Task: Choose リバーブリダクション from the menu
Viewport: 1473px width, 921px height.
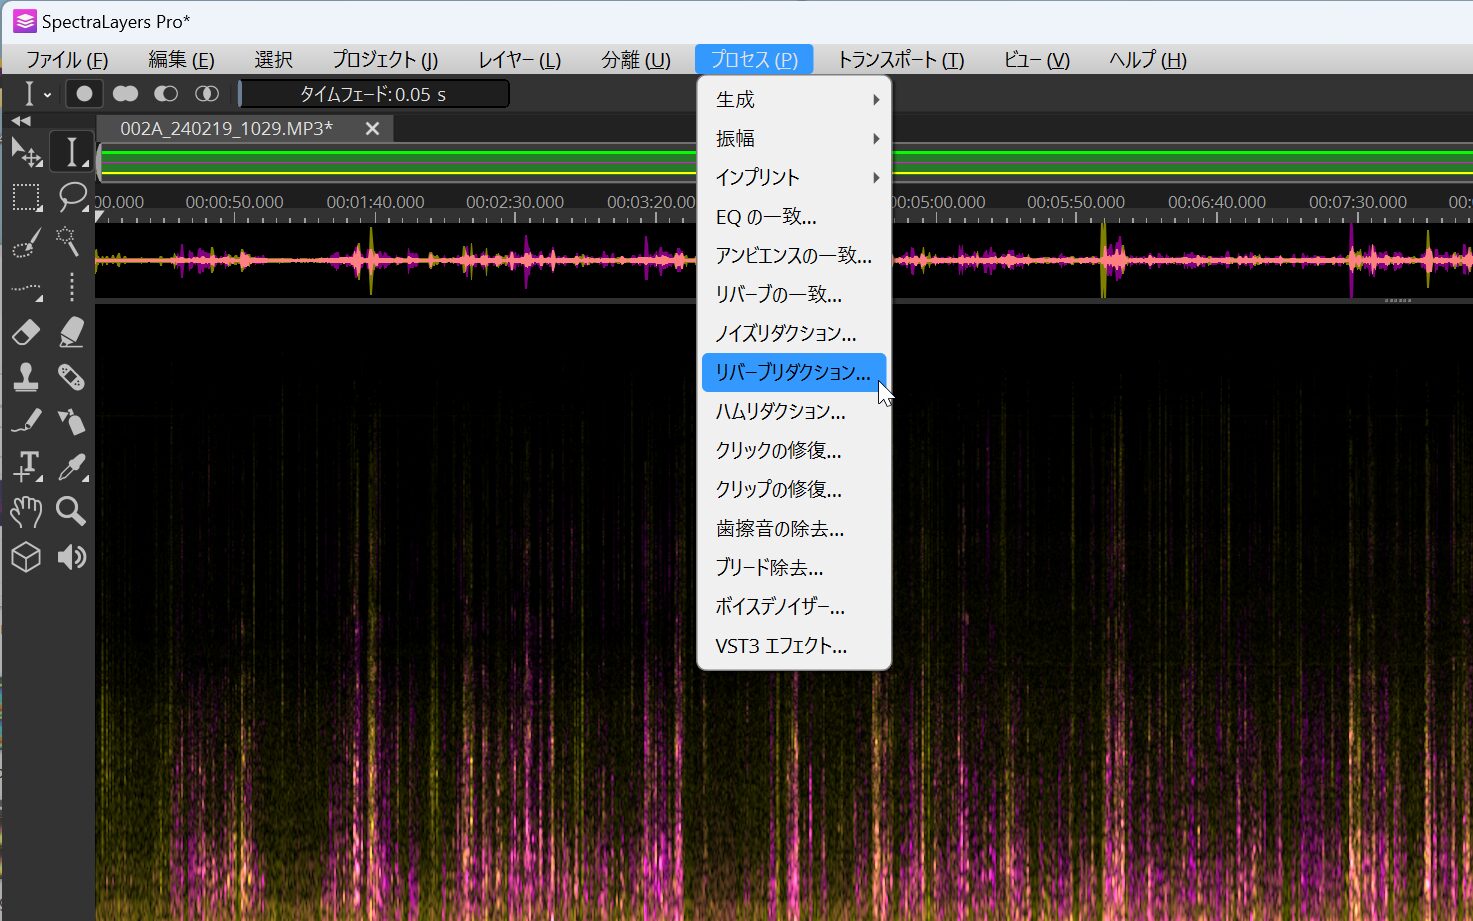Action: point(793,372)
